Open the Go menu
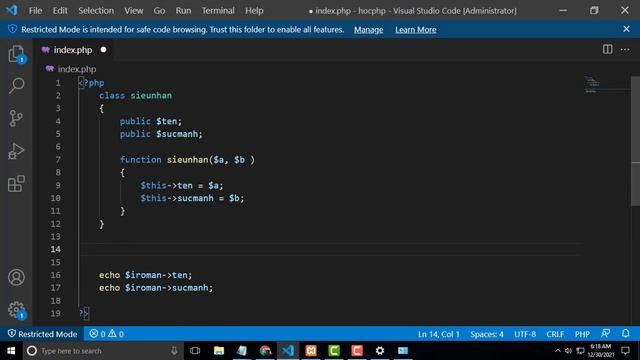 [159, 11]
